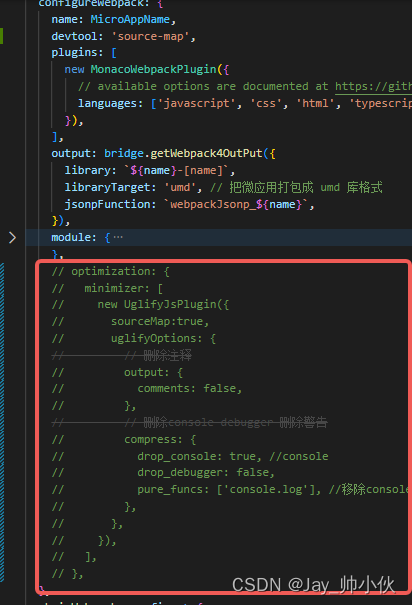This screenshot has height=605, width=412.
Task: Click 'MonacoWebpackPlugin' class name
Action: (154, 69)
